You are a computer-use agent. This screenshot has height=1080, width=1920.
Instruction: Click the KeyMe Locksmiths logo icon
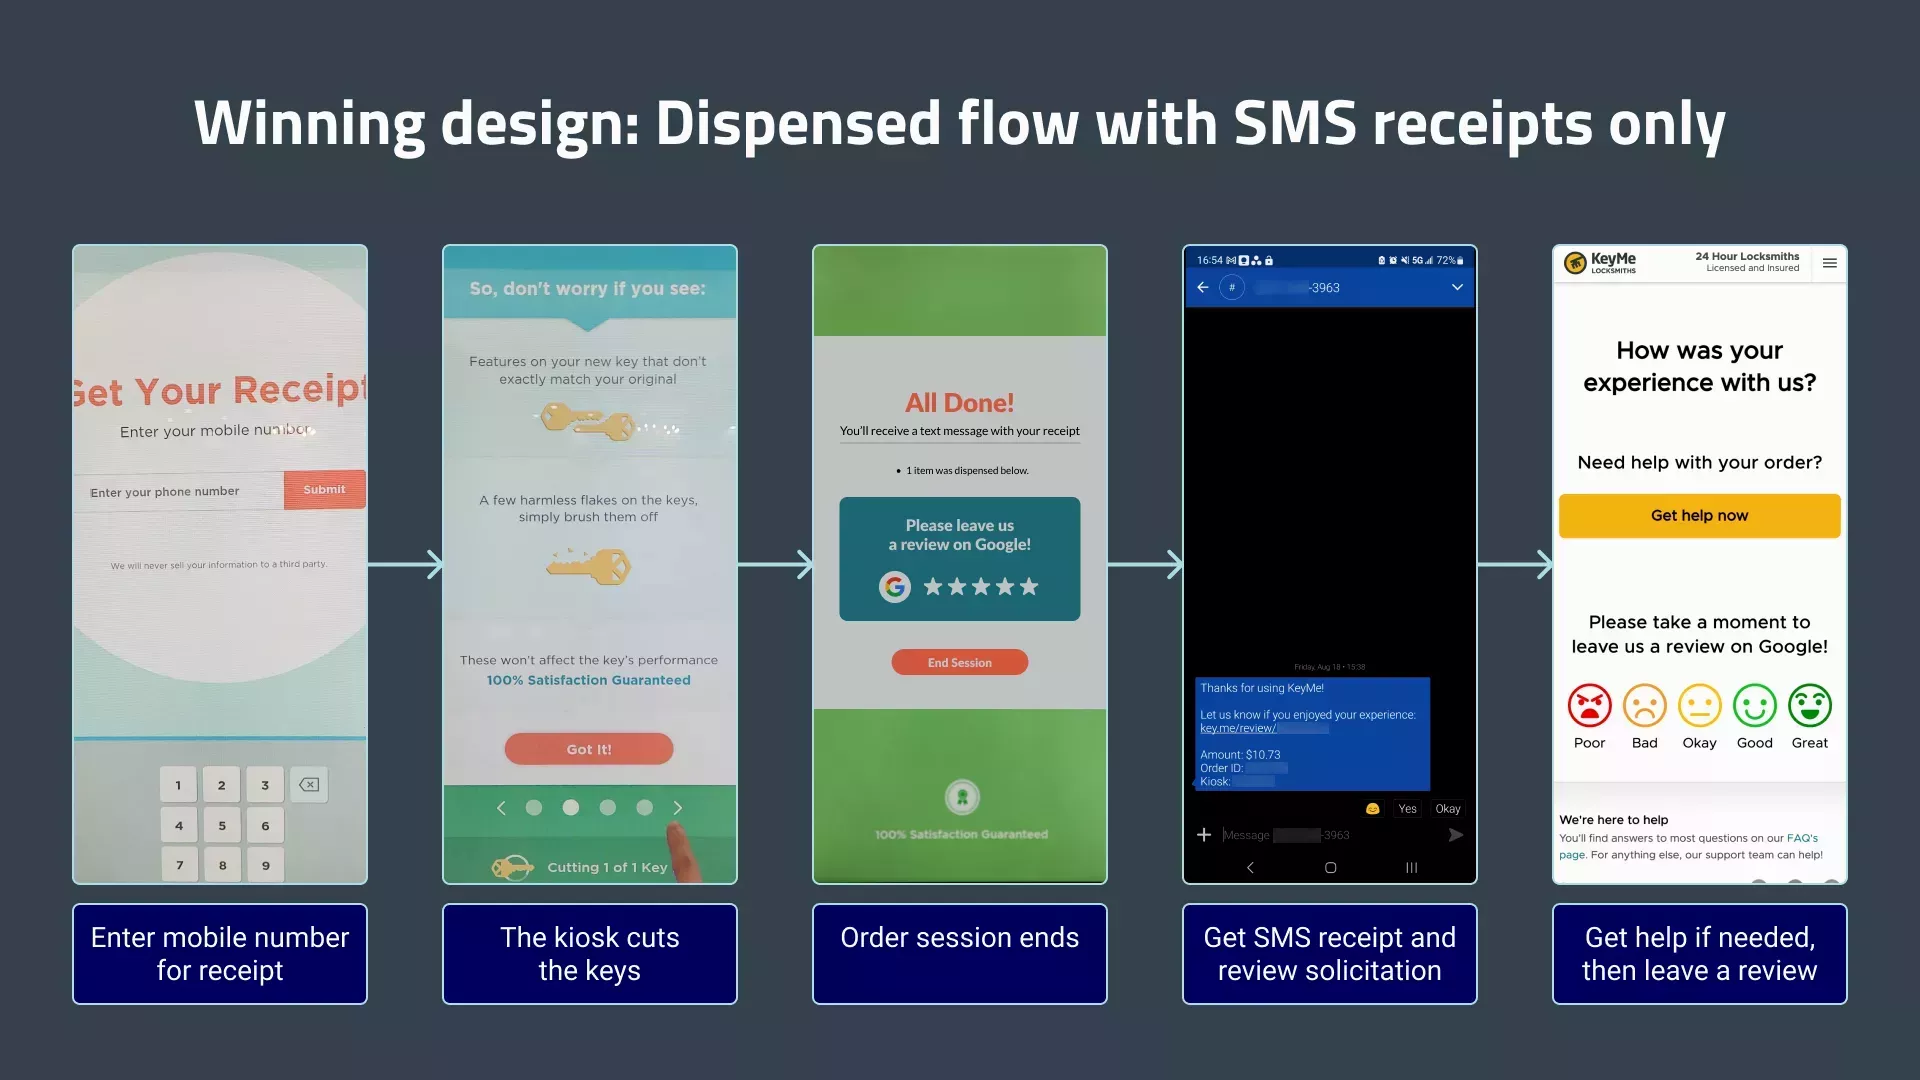[x=1576, y=264]
